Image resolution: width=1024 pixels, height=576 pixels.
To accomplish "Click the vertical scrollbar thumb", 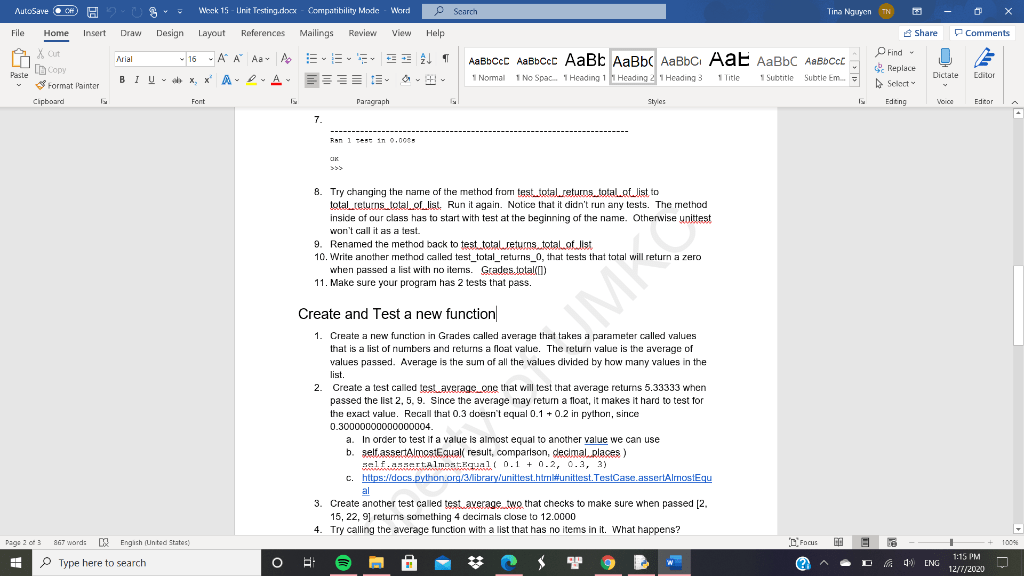I will coord(1017,306).
